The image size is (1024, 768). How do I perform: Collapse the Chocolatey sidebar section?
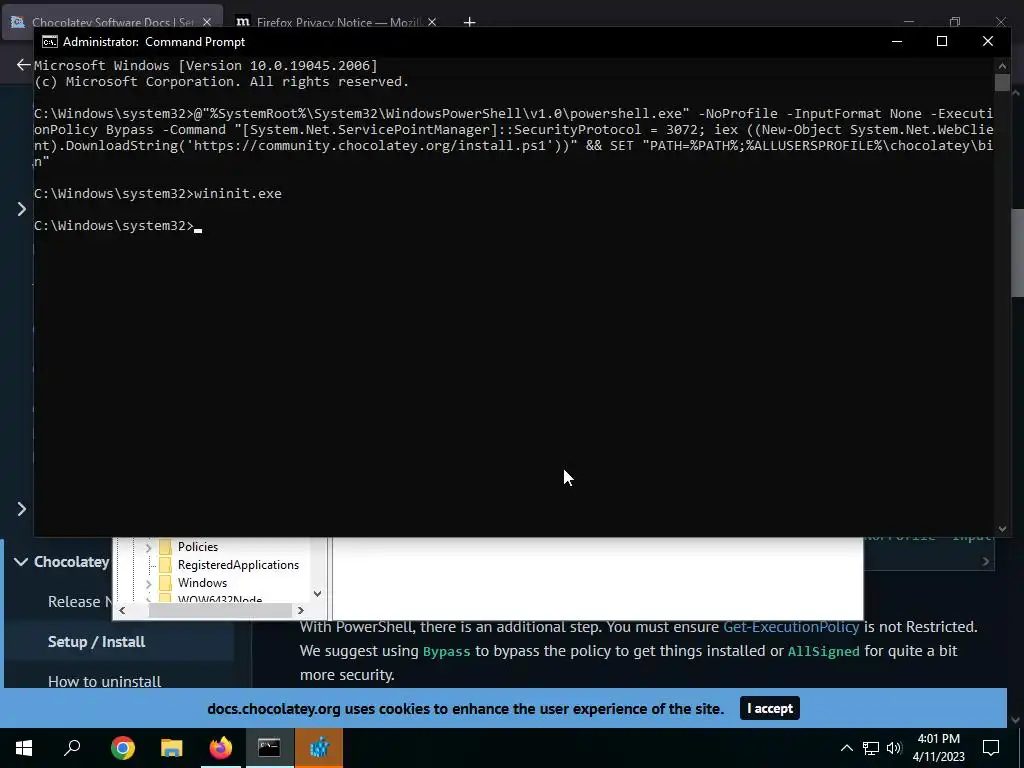[x=21, y=562]
